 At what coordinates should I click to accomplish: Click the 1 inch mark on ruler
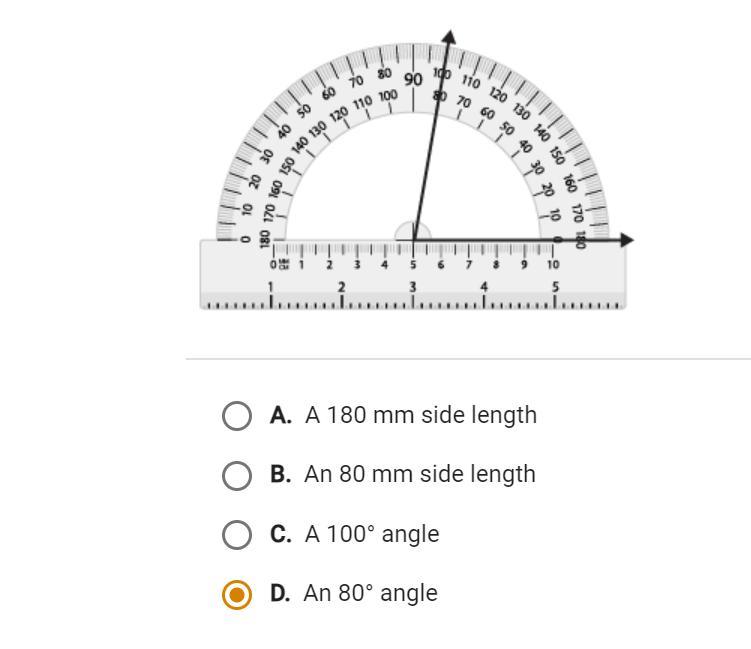coord(271,287)
